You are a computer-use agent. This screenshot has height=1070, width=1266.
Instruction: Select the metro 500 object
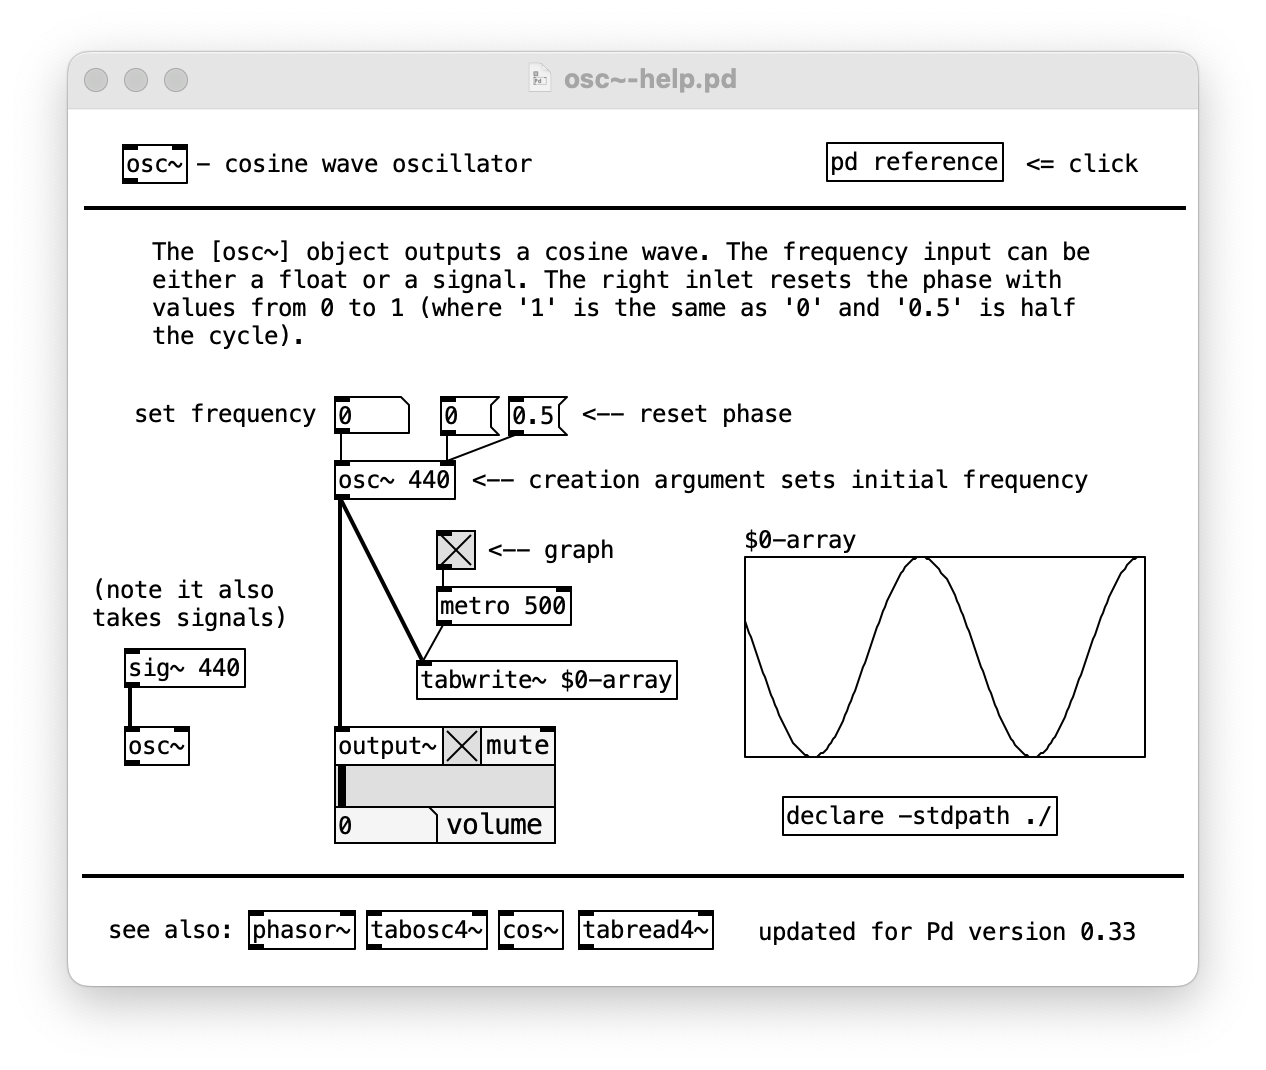504,606
